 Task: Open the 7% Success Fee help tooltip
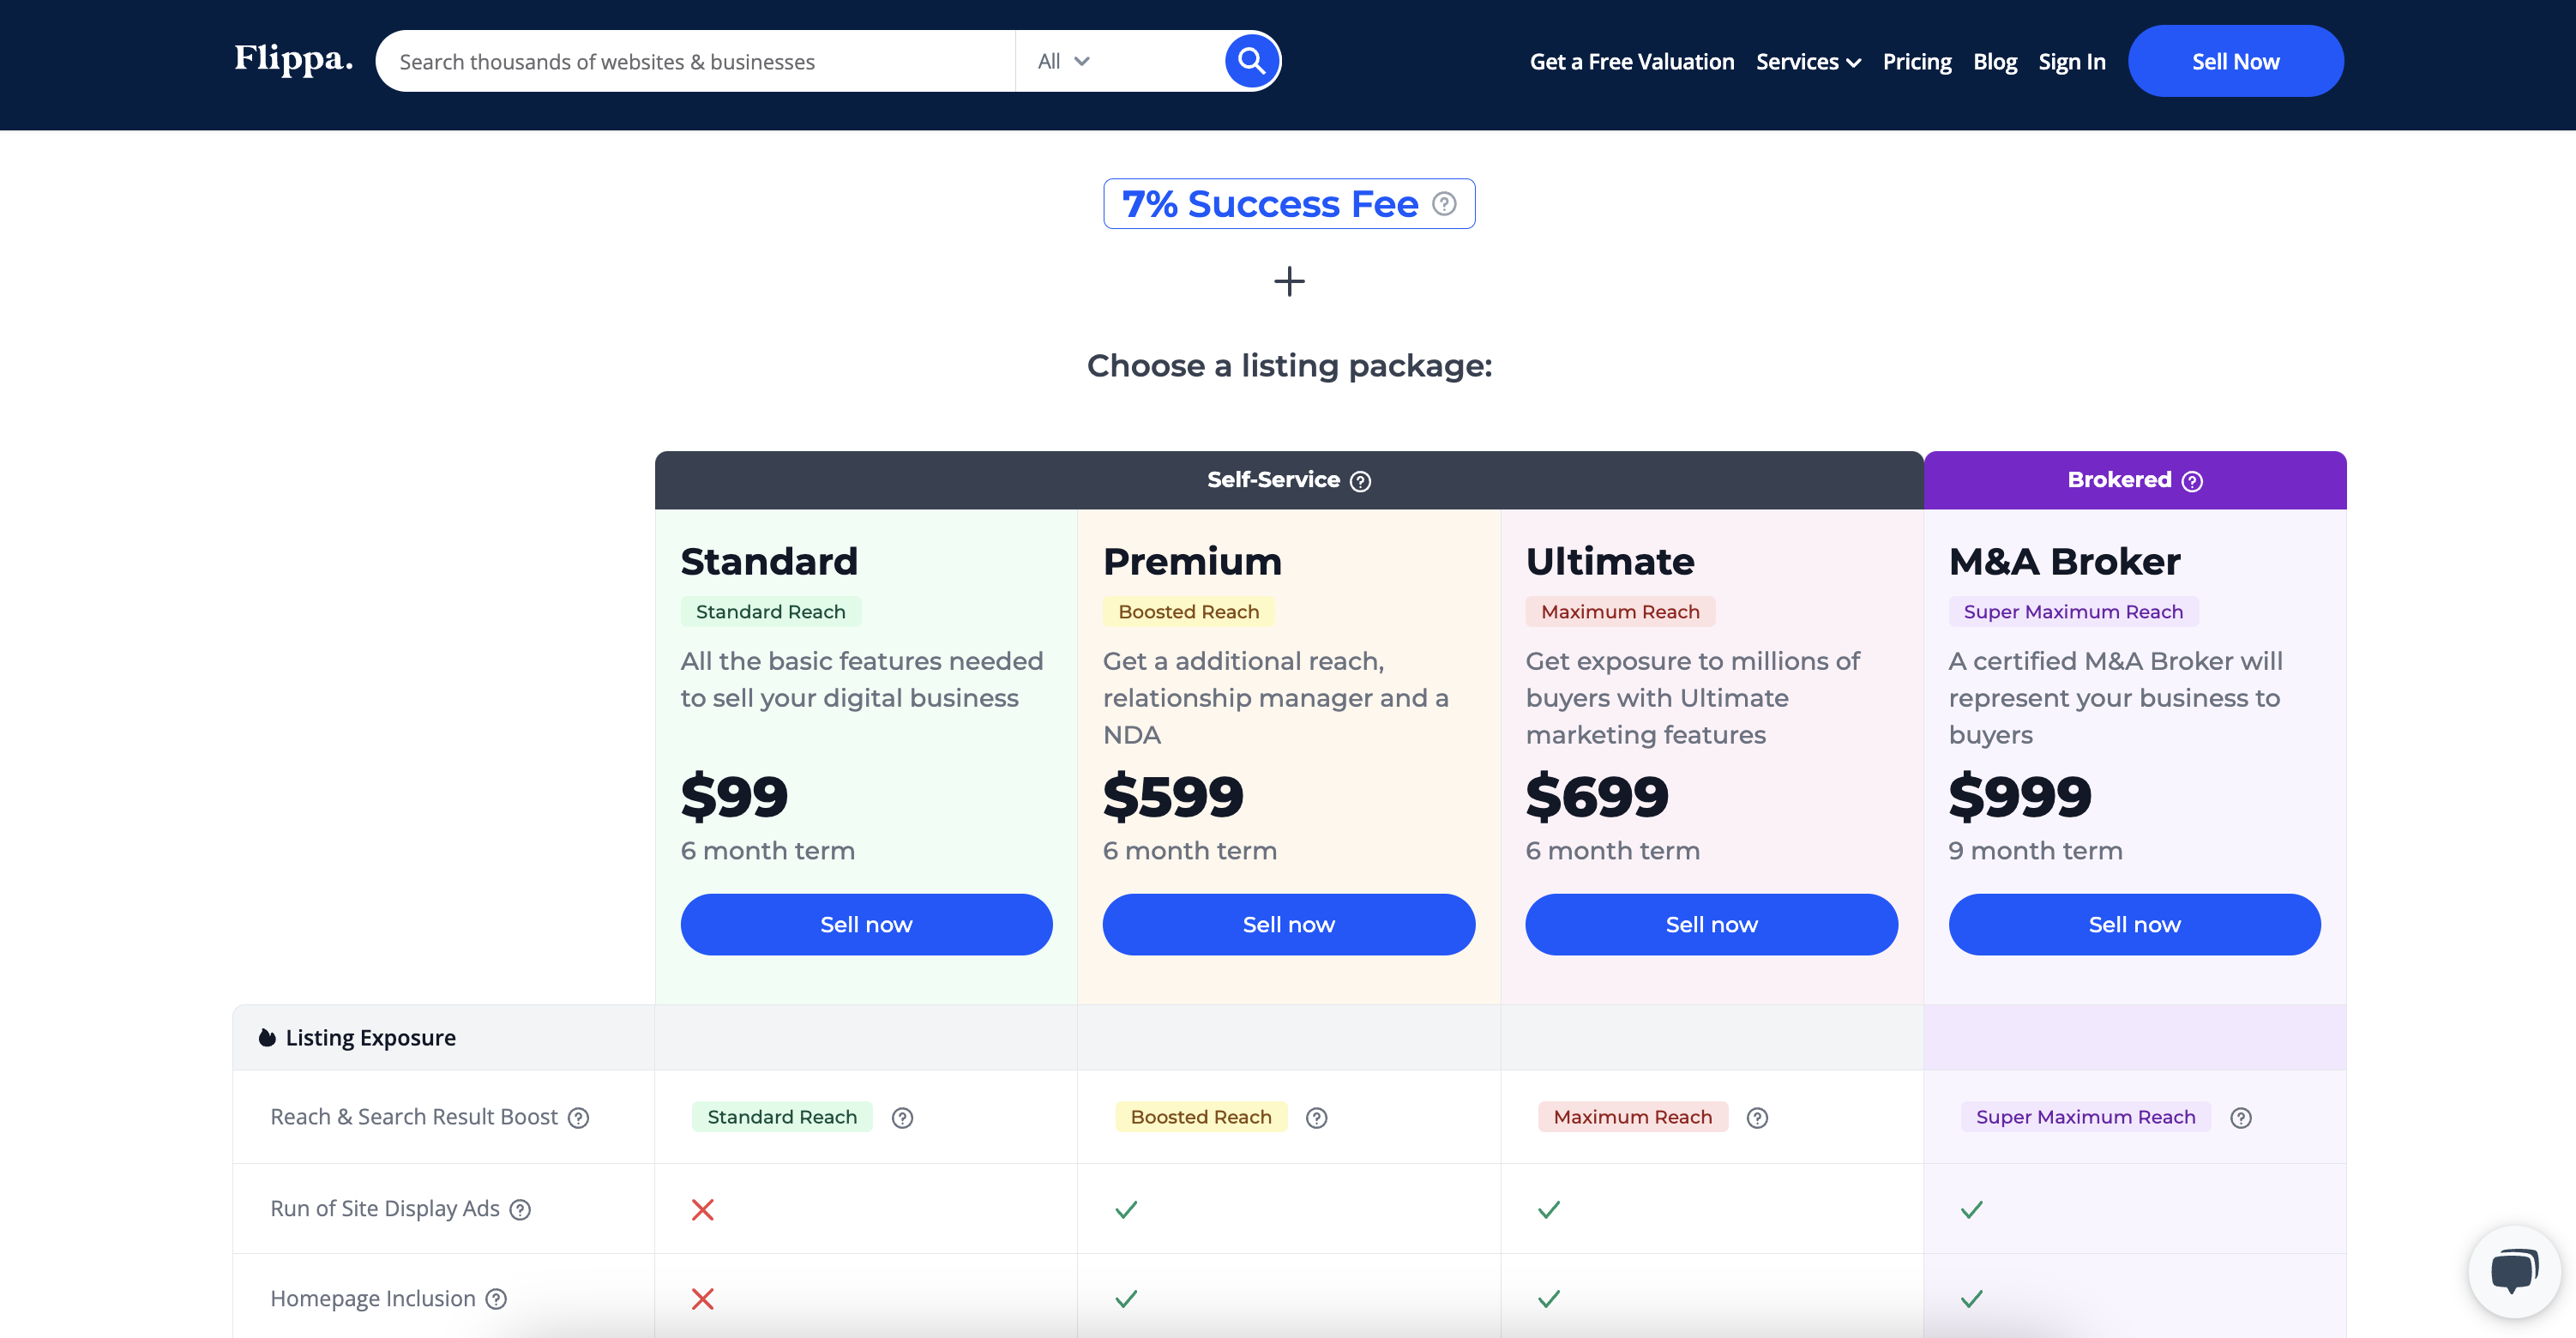point(1443,203)
